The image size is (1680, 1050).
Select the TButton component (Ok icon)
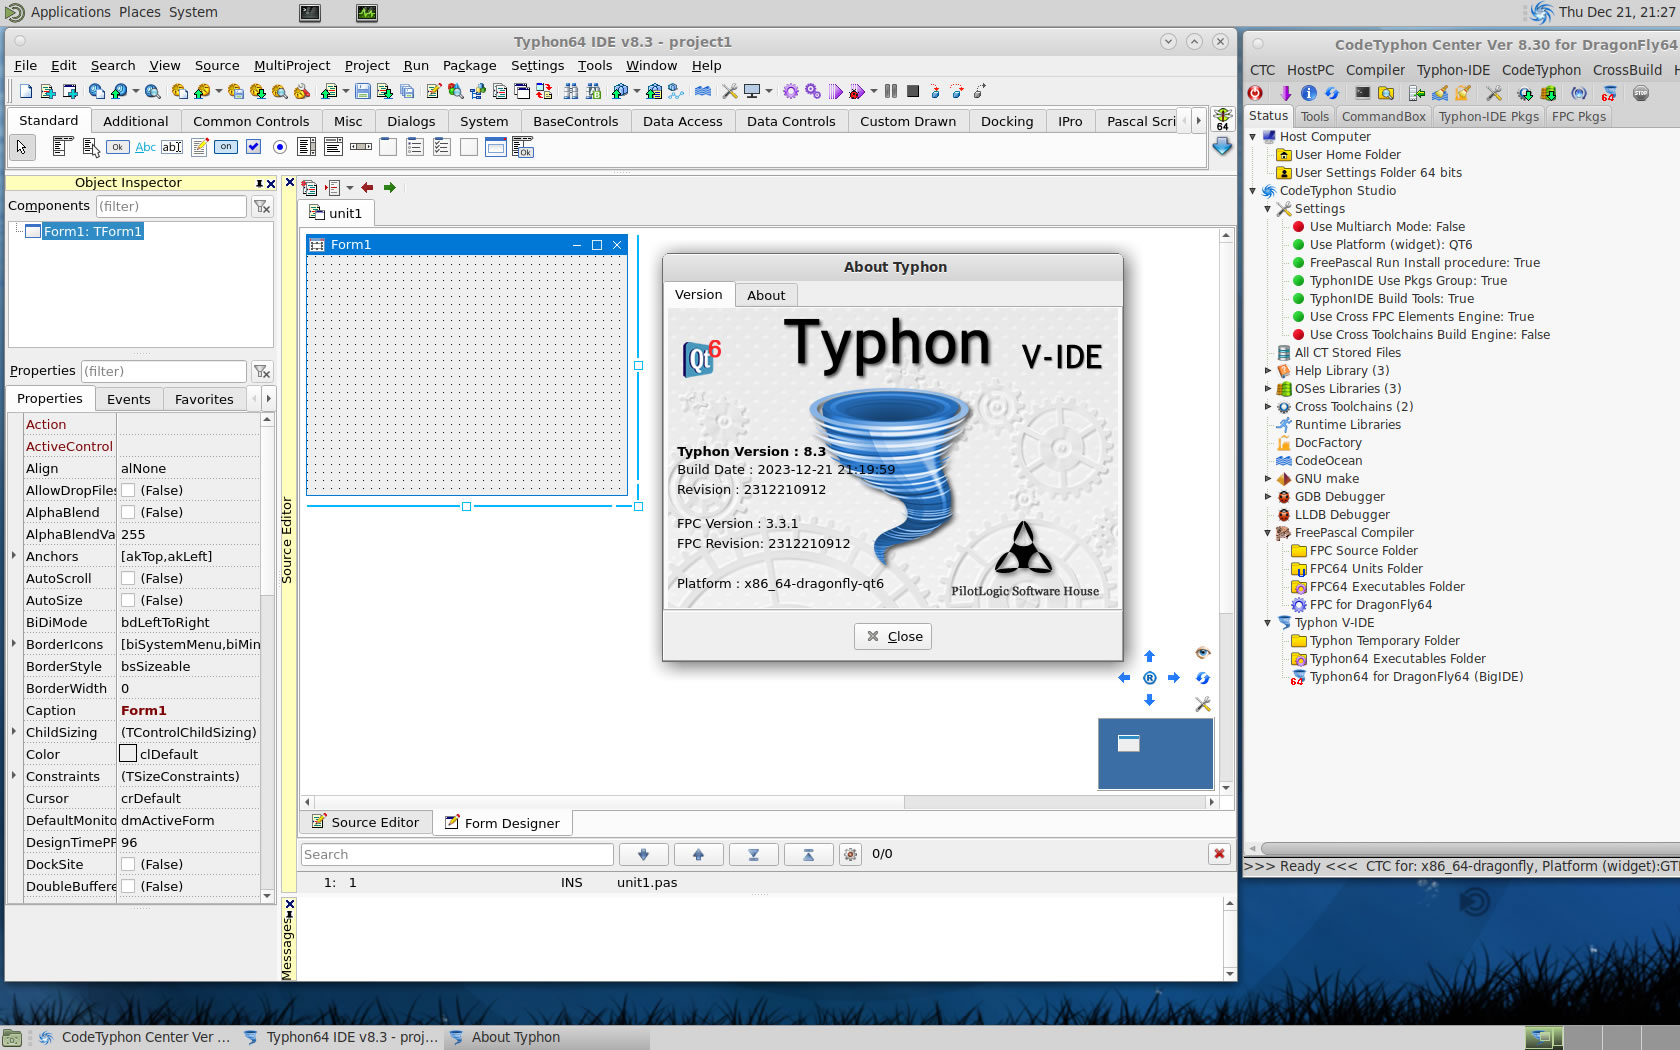[118, 147]
